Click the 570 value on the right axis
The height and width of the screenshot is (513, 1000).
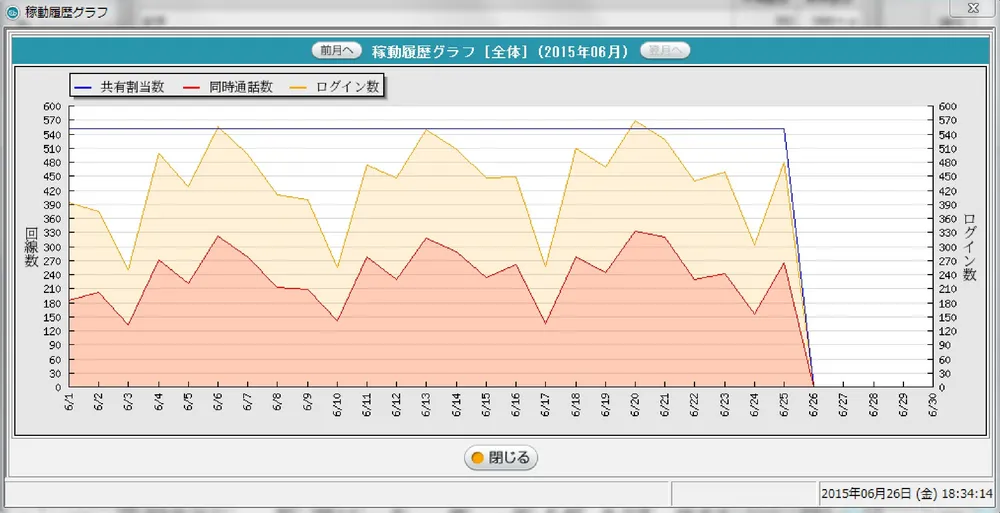click(950, 121)
